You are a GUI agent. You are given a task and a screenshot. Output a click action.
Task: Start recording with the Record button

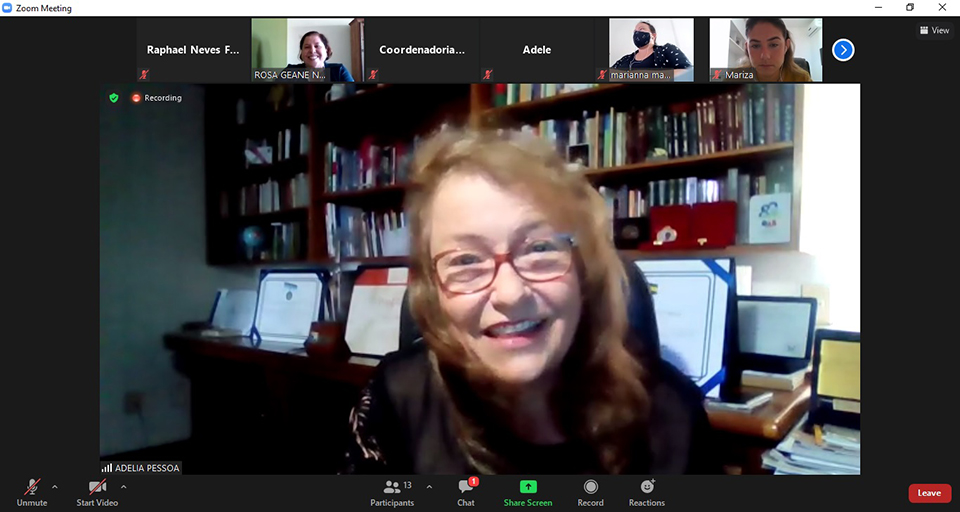(590, 491)
